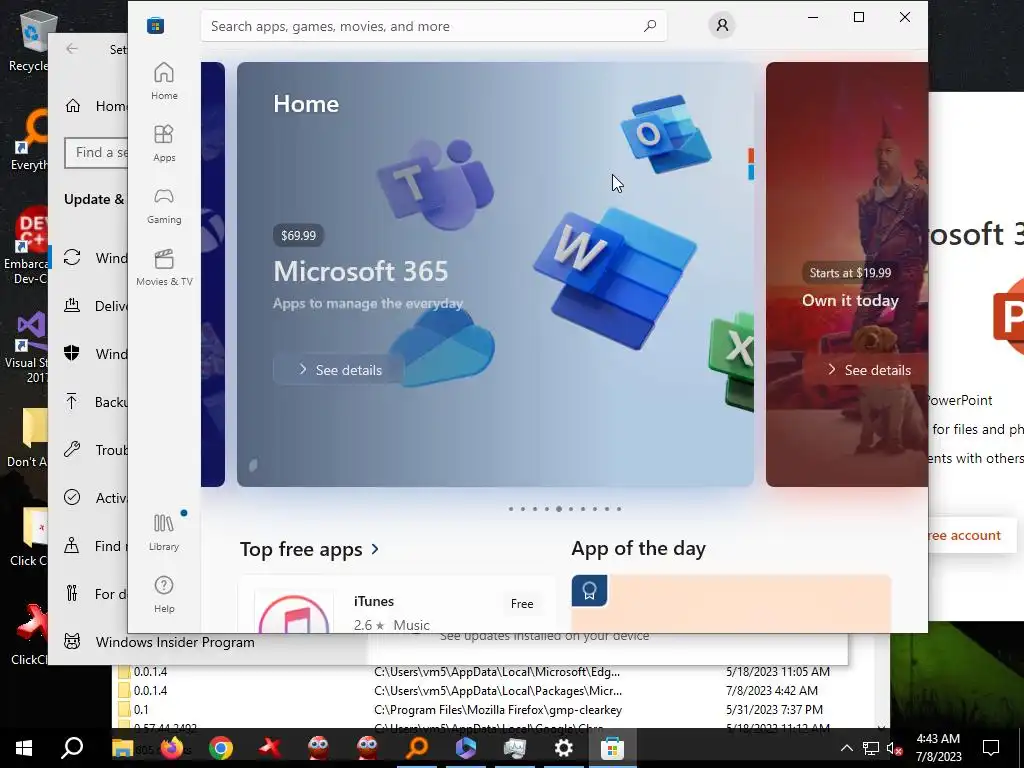Open Backup item in Settings sidebar

tap(89, 402)
